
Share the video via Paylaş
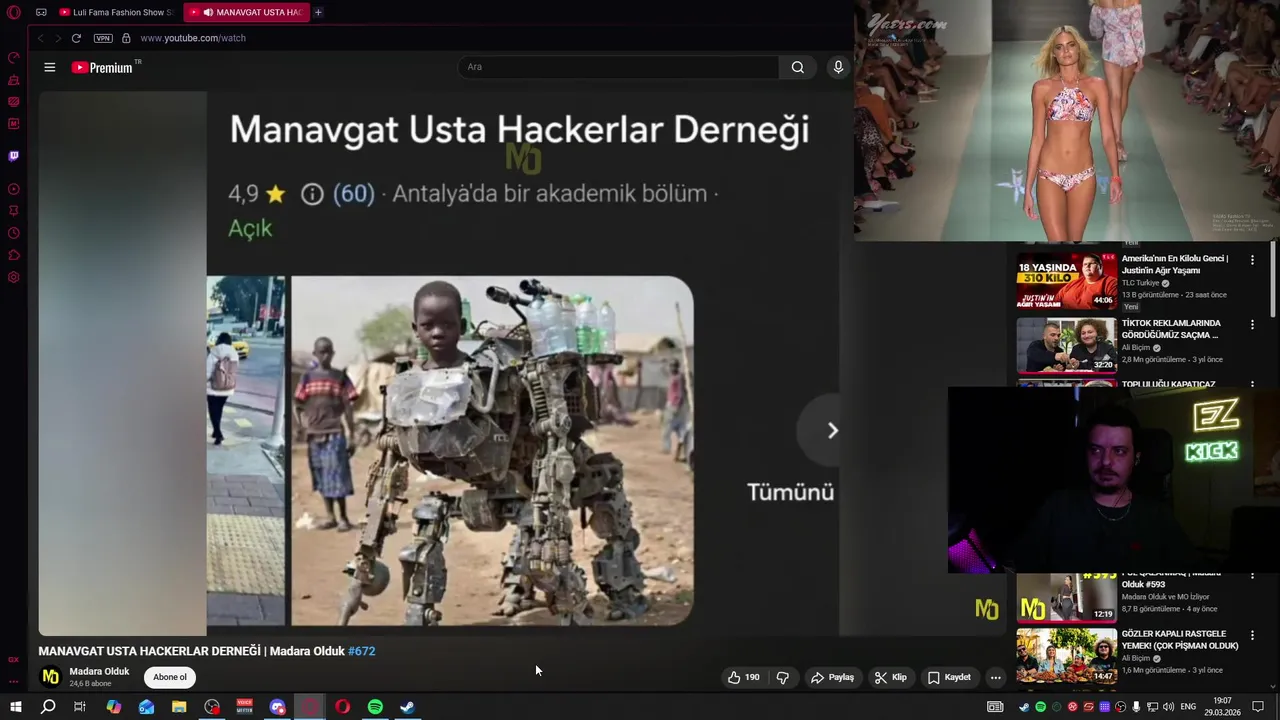pos(832,677)
